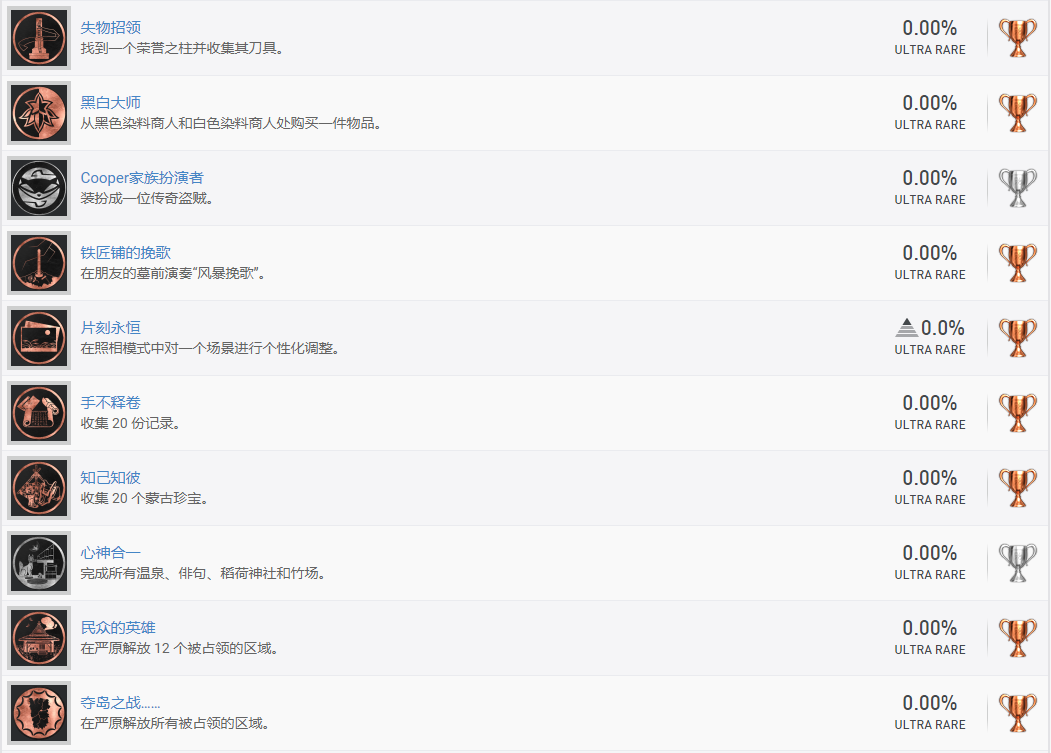Click the rarity pyramid icon beside 片刻永恒
1051x753 pixels.
(906, 327)
